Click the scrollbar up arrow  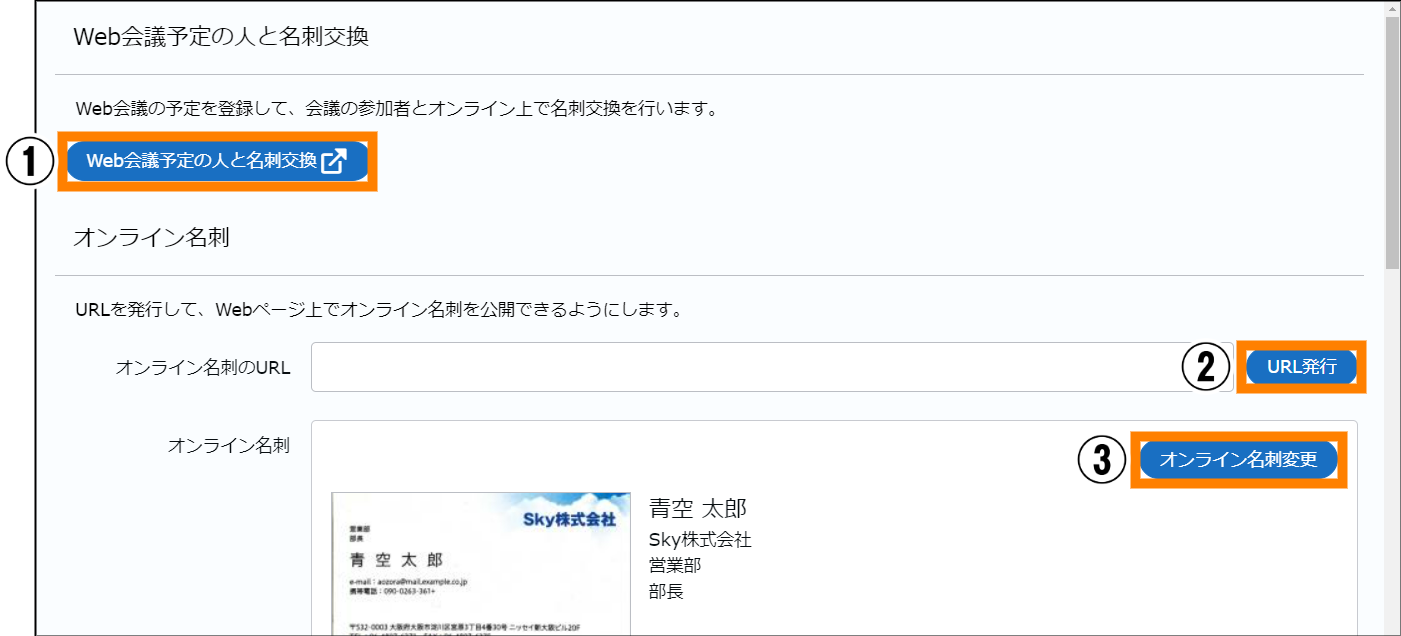[x=1392, y=8]
